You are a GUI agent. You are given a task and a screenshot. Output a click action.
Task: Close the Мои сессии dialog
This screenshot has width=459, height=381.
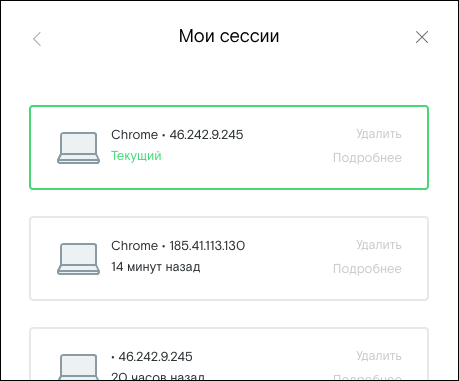coord(422,37)
